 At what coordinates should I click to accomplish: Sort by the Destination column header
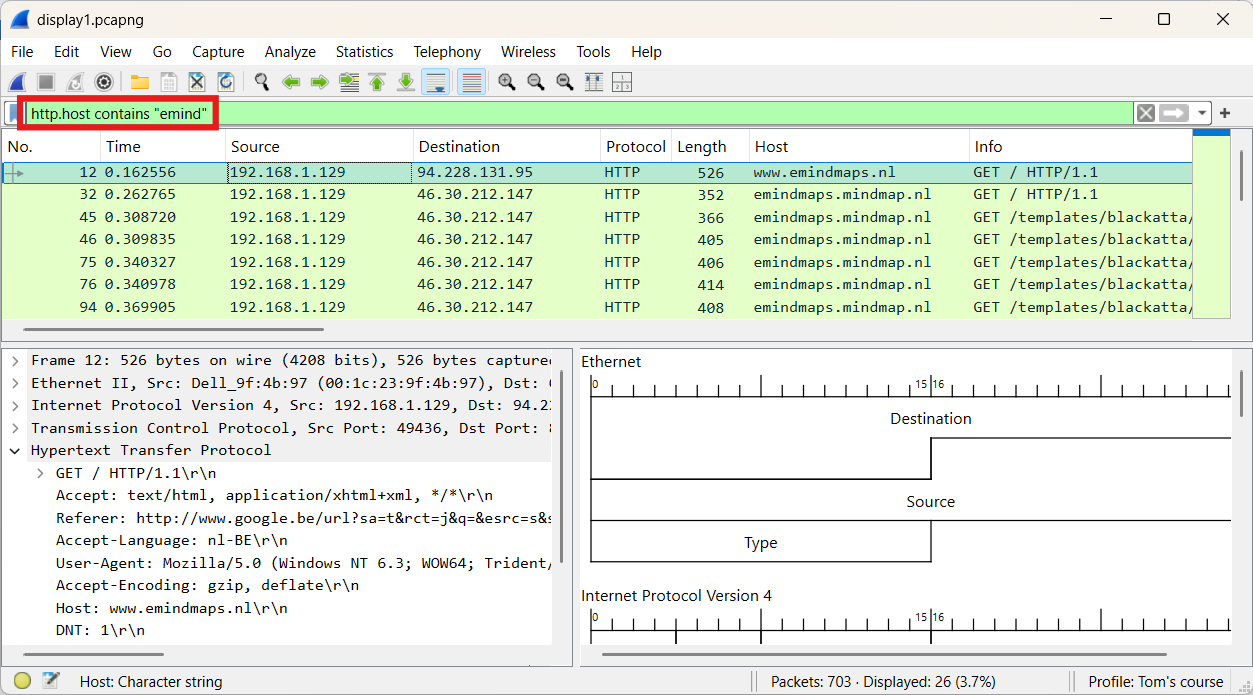click(507, 147)
